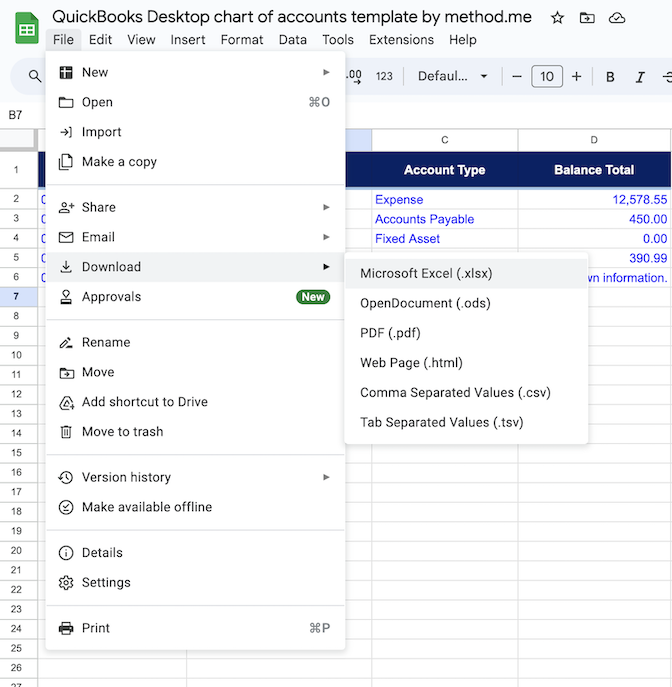Open the Insert menu
The height and width of the screenshot is (687, 672).
tap(188, 40)
